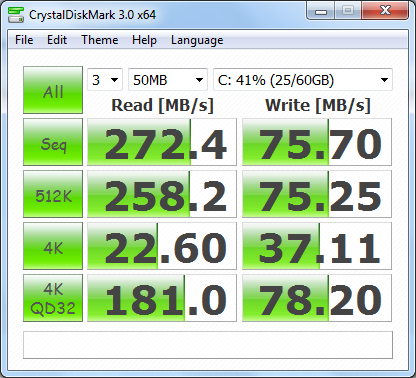Screen dimensions: 416x378
Task: Start the 512K benchmark test
Action: [x=53, y=194]
